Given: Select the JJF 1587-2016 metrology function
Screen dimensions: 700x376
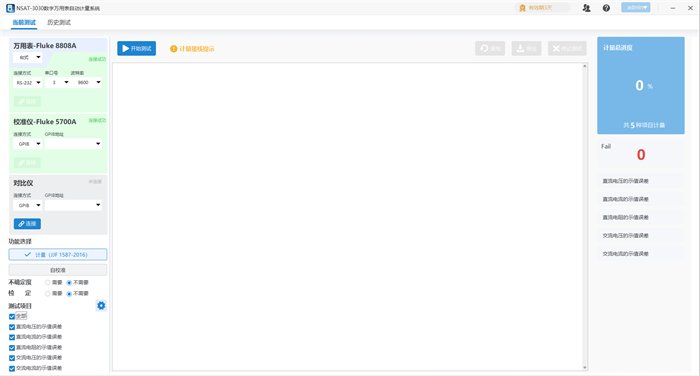Looking at the screenshot, I should [x=58, y=255].
